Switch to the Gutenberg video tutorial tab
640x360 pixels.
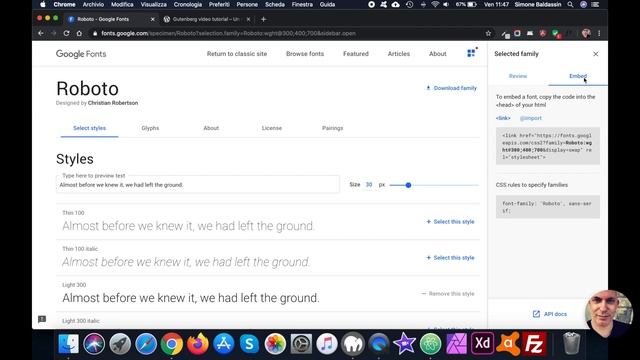click(x=206, y=19)
